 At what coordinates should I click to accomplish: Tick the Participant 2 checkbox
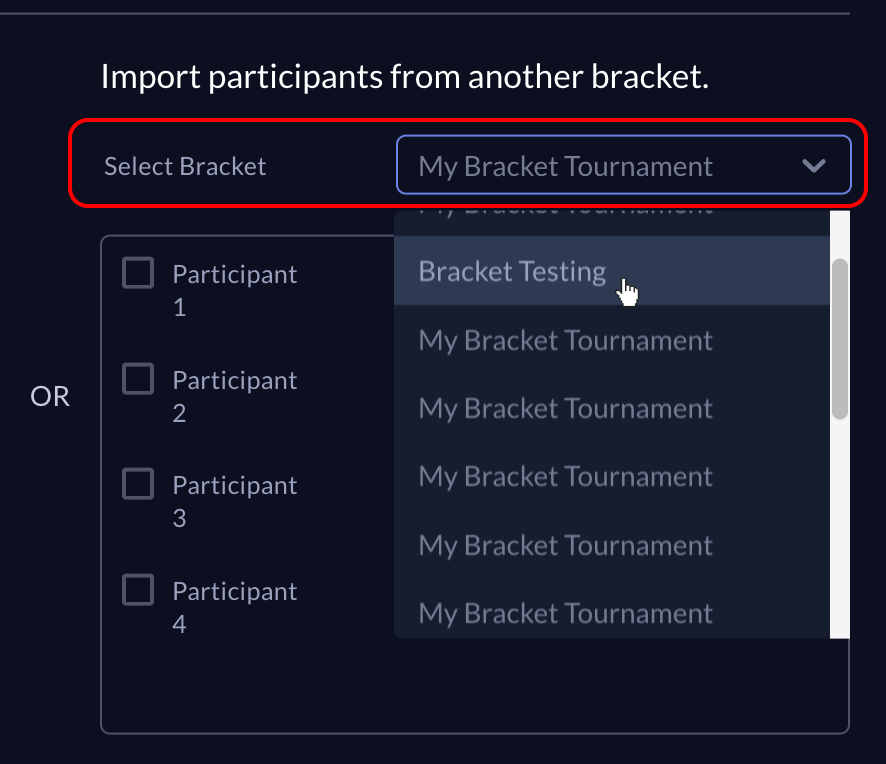coord(138,379)
